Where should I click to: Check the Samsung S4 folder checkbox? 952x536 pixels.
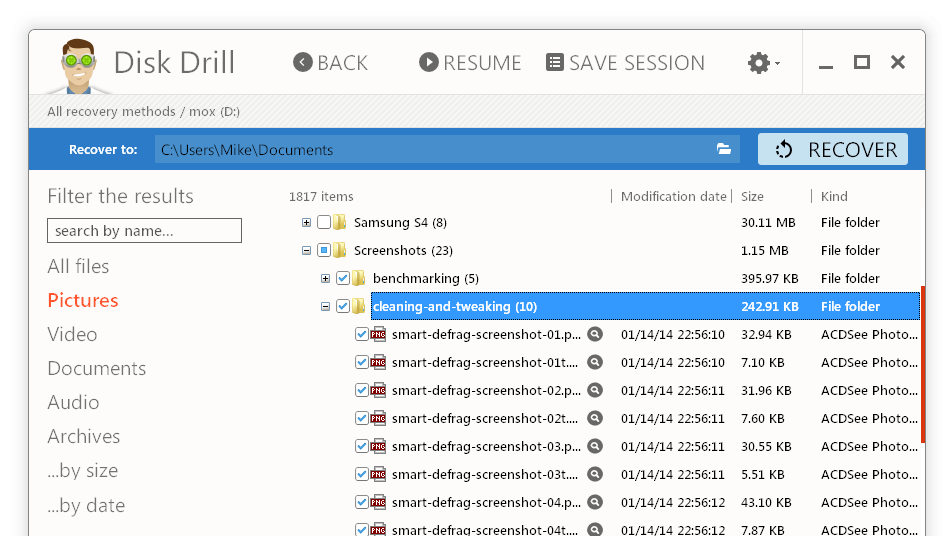[324, 222]
